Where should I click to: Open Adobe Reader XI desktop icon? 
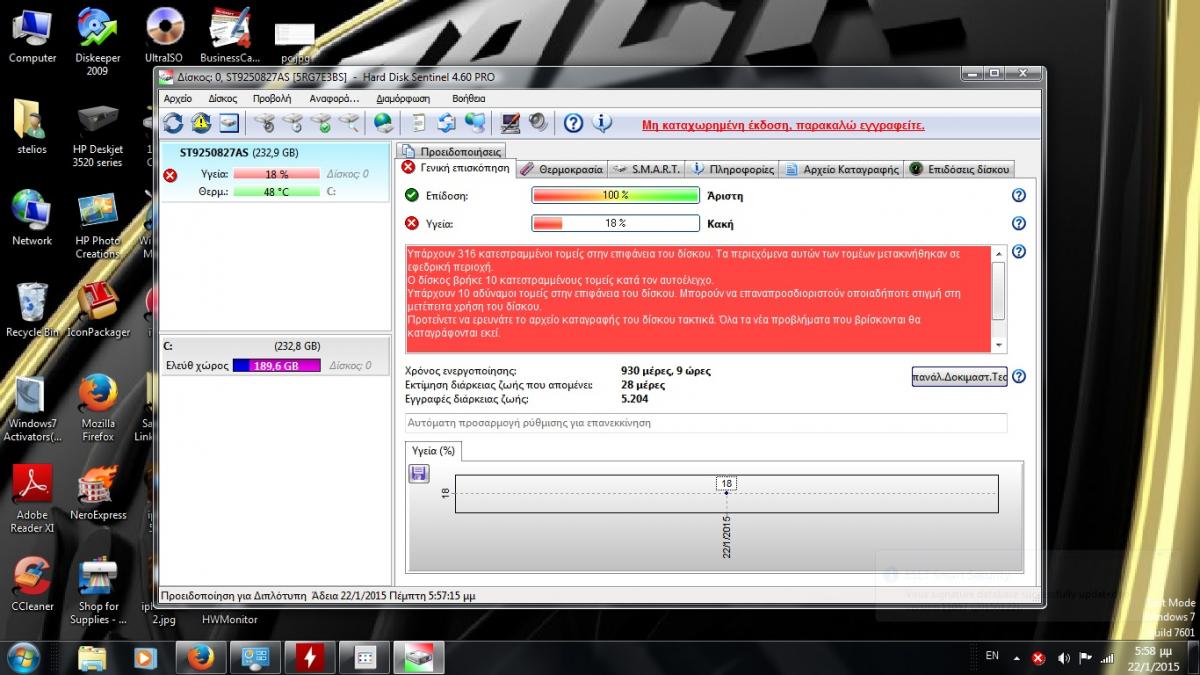pyautogui.click(x=33, y=499)
